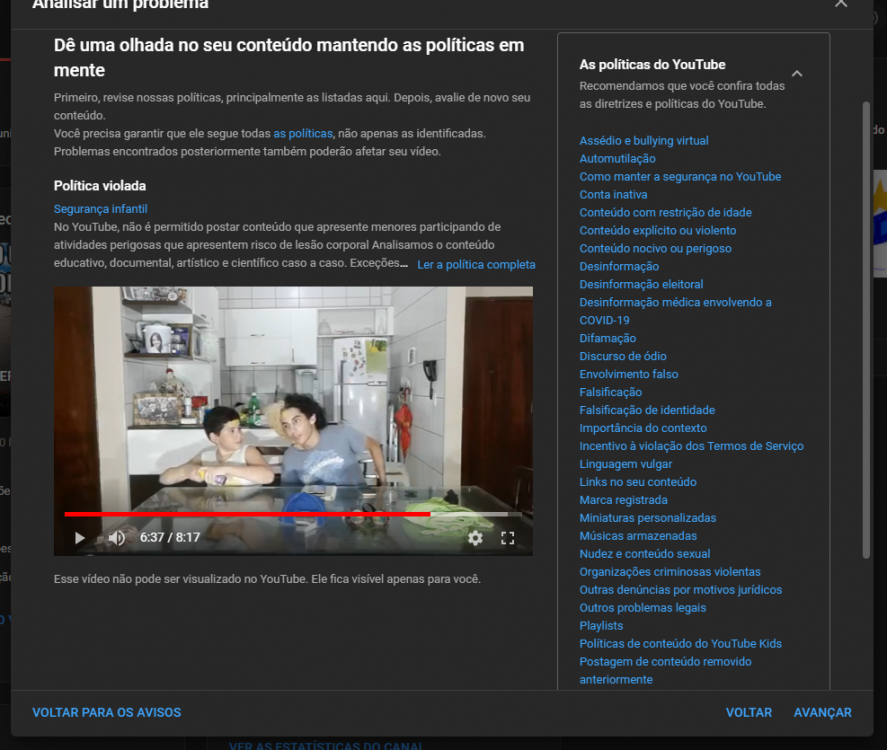Open Desinformação médica envolvendo a COVID-19 link
This screenshot has height=750, width=887.
click(675, 311)
